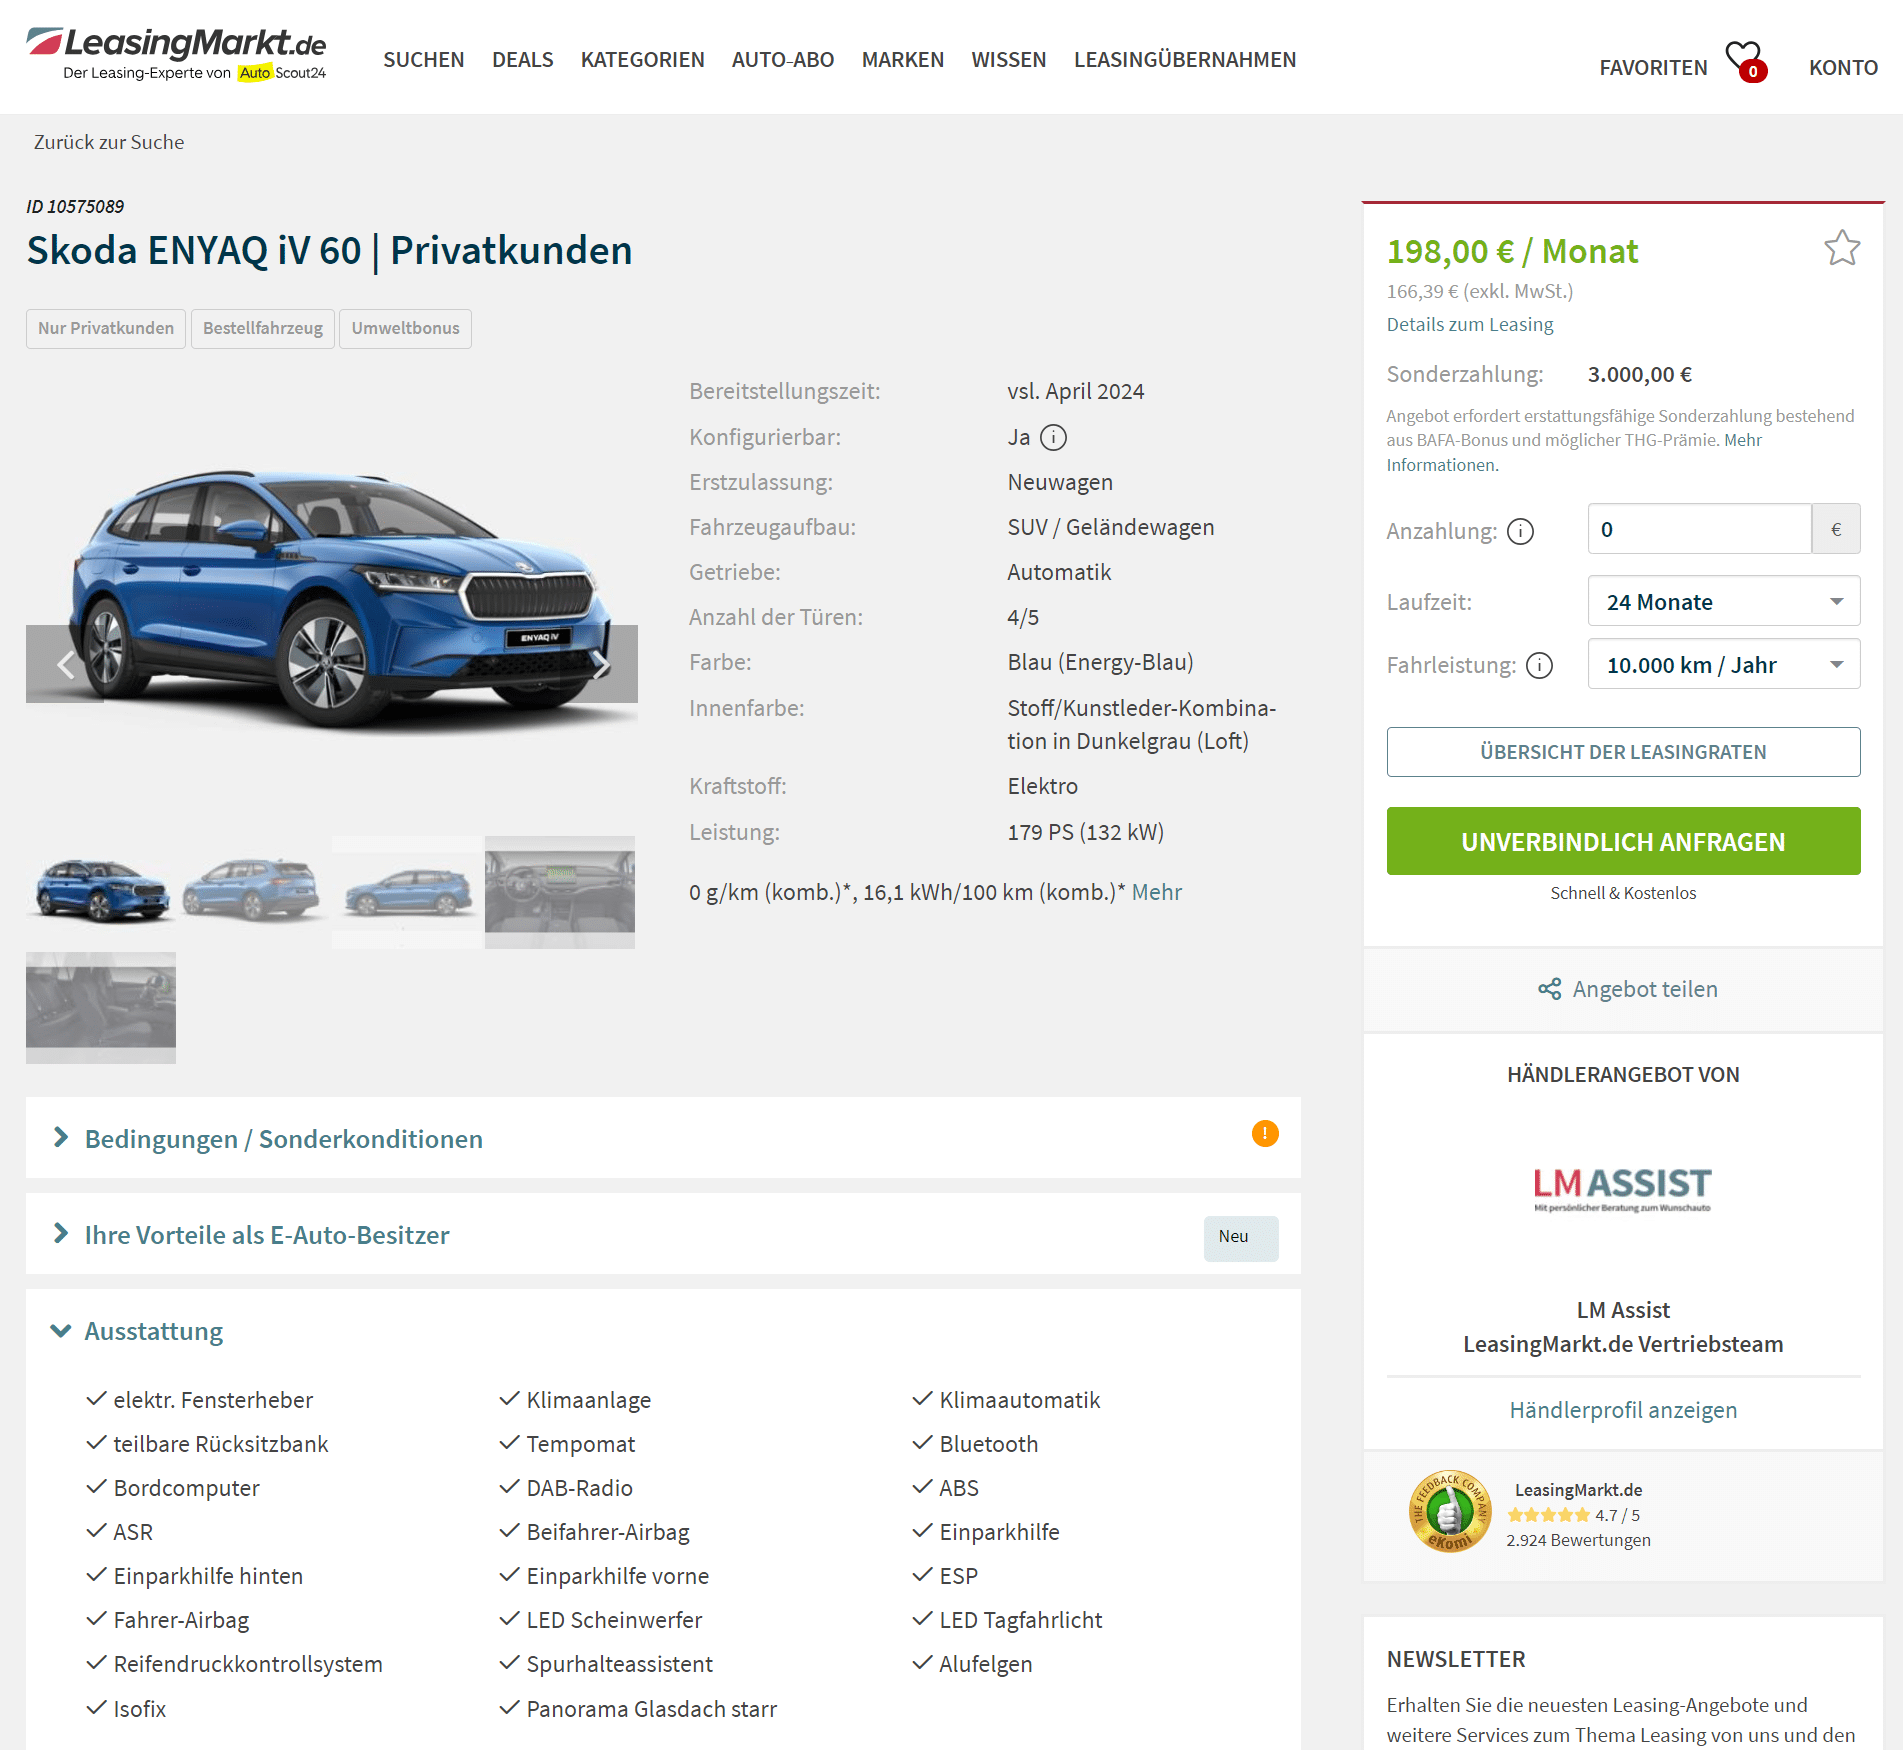Open the Fahrleistung 10.000 km dropdown
This screenshot has width=1903, height=1750.
point(1723,665)
